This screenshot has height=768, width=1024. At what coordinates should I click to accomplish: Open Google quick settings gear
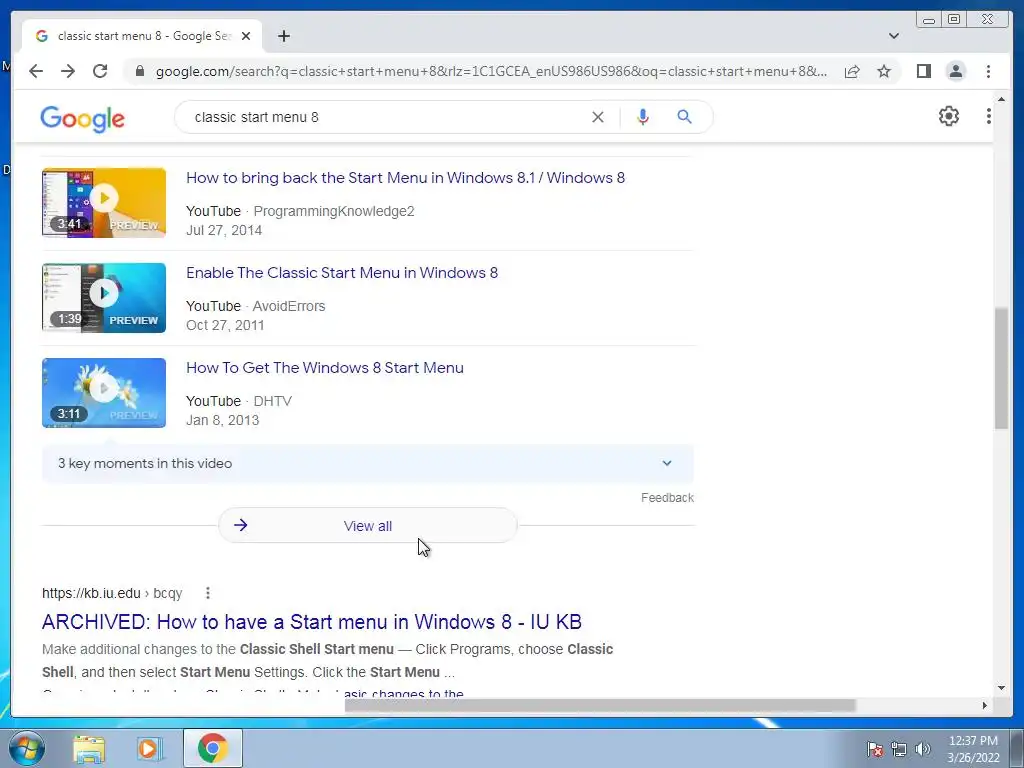point(948,116)
